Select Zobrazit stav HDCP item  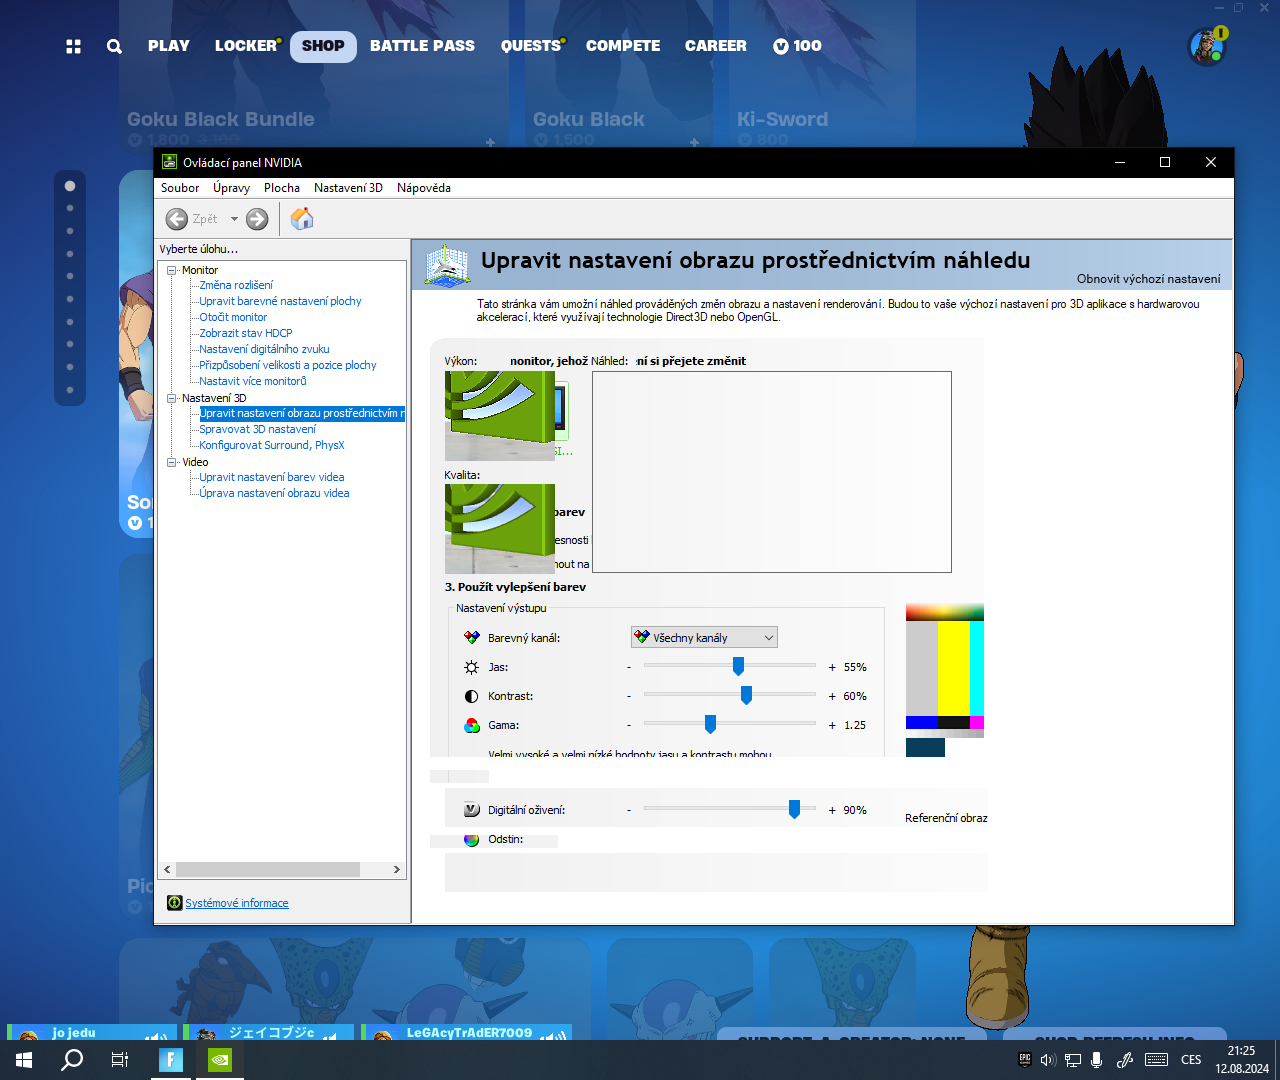pos(246,333)
